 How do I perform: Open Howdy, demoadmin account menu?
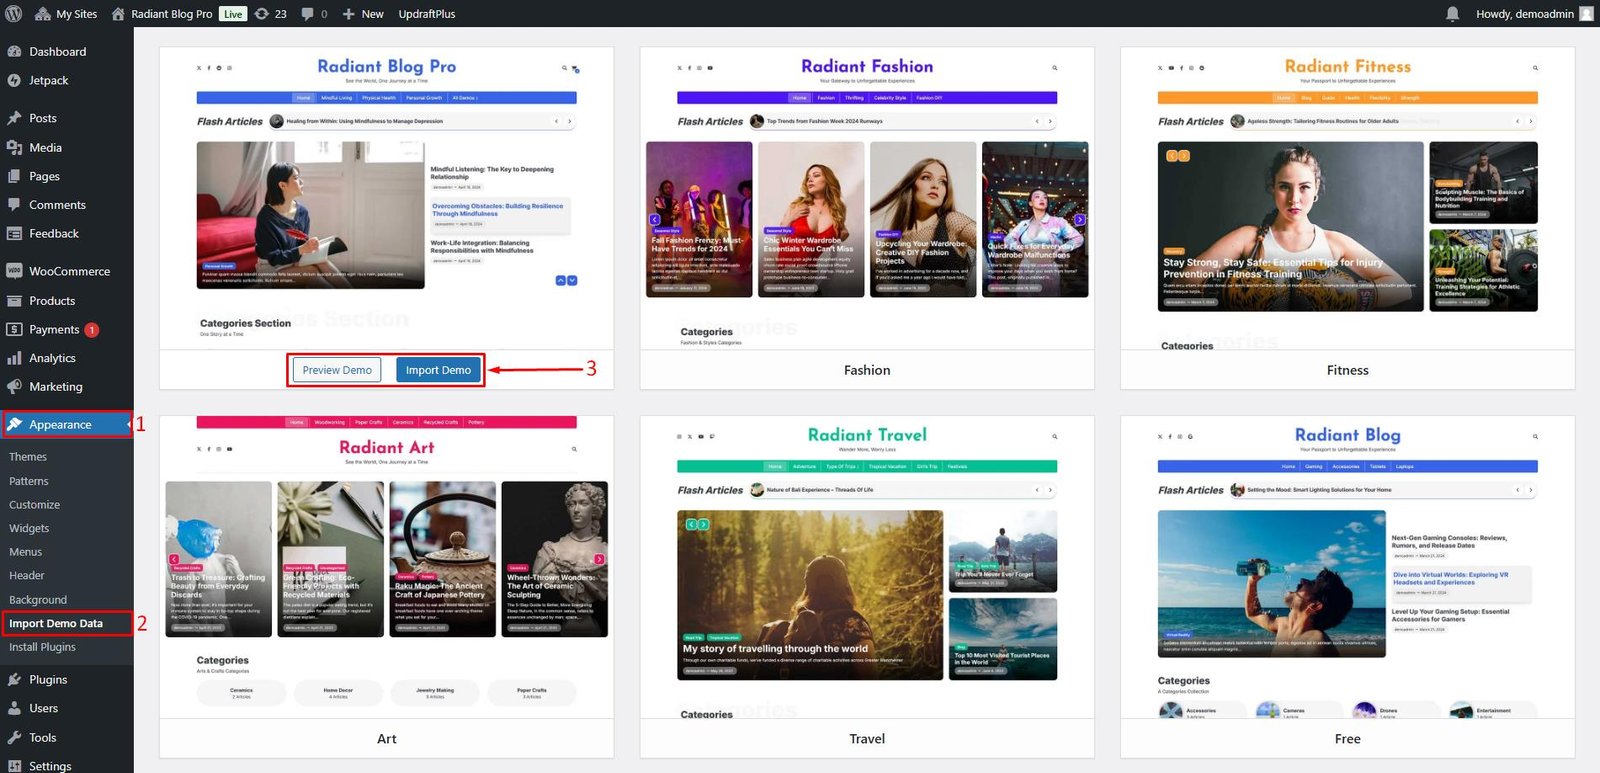(x=1534, y=14)
